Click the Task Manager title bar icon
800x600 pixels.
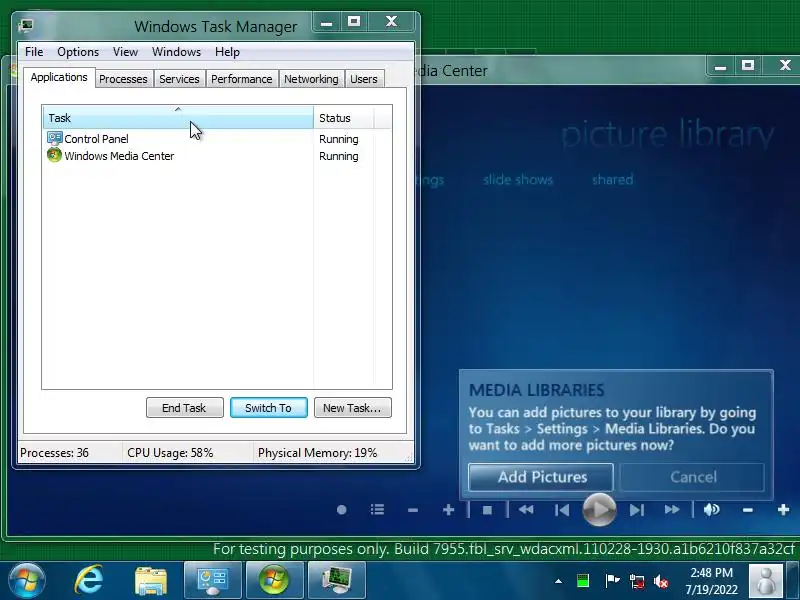pos(26,25)
